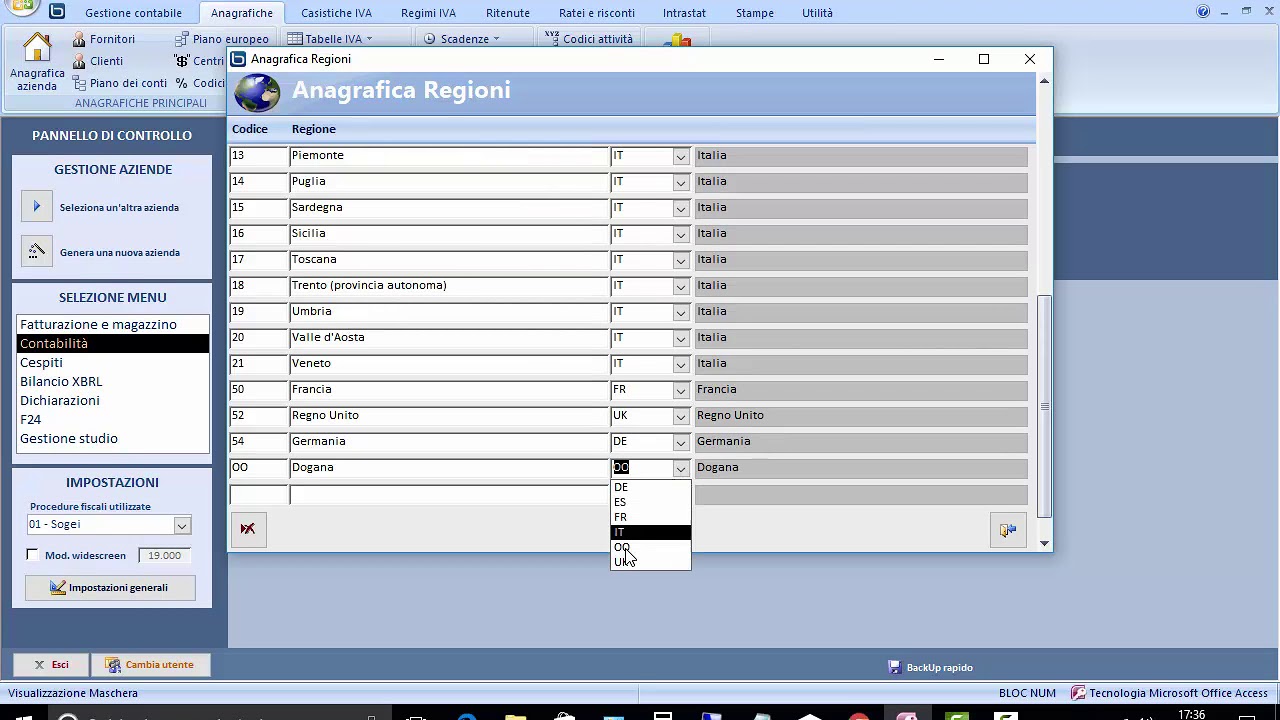Click the Impostazioni generali button

[110, 587]
